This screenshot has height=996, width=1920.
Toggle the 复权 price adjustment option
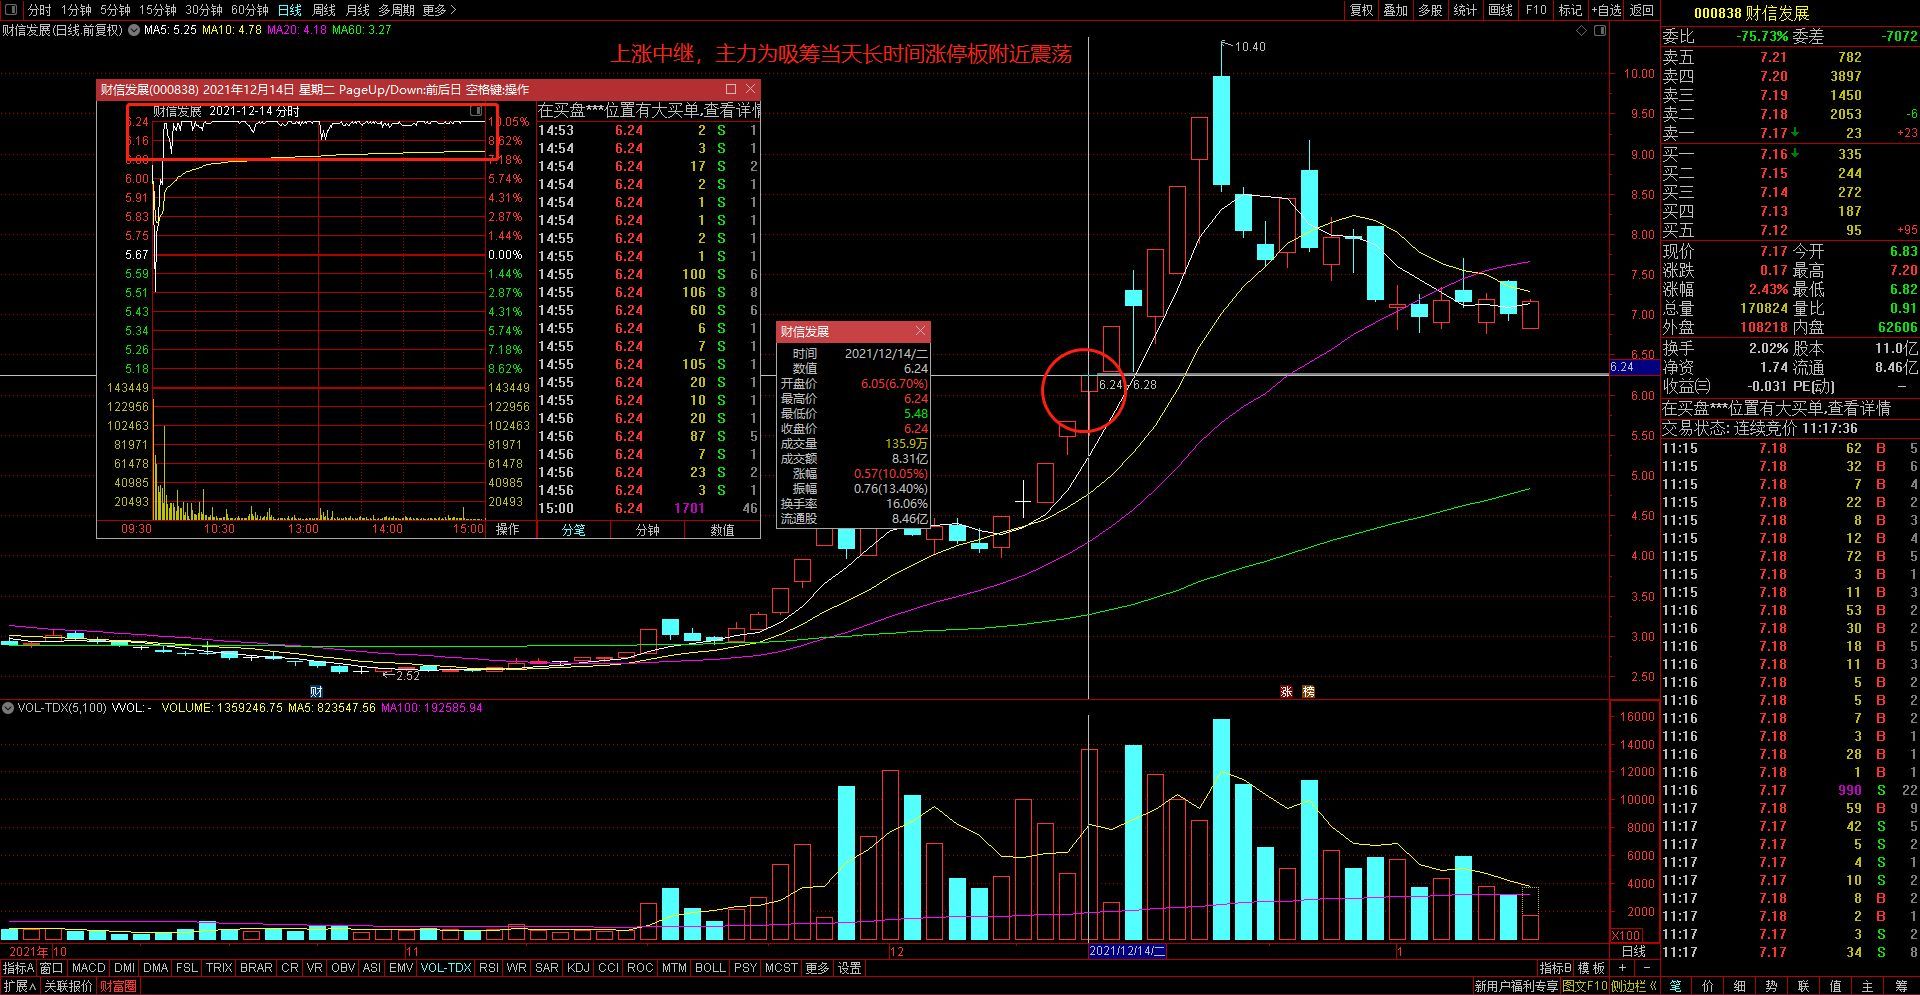[x=1361, y=10]
